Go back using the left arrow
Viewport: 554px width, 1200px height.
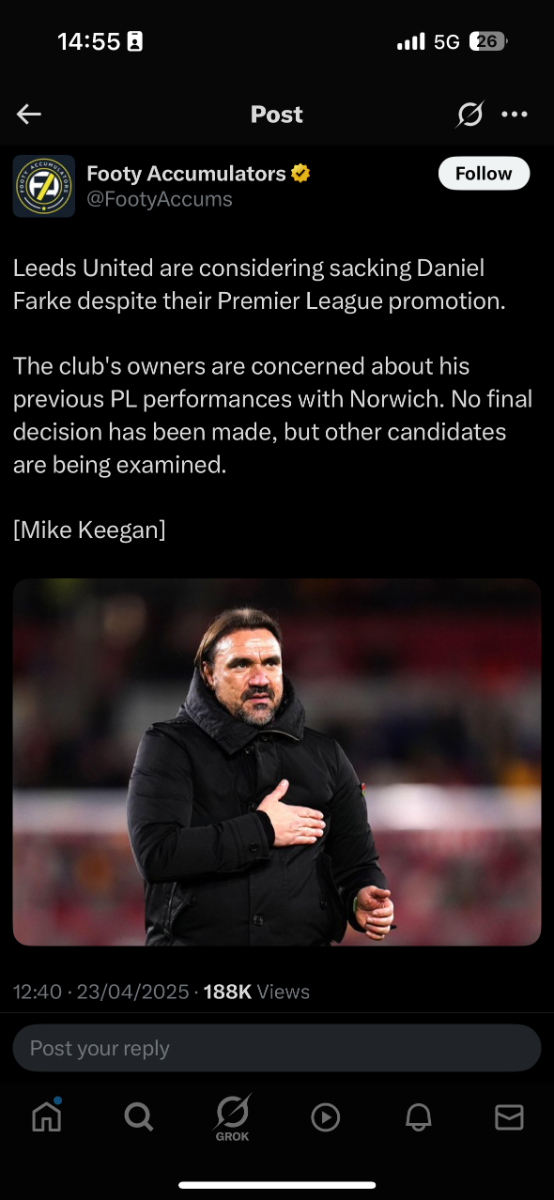click(x=29, y=115)
